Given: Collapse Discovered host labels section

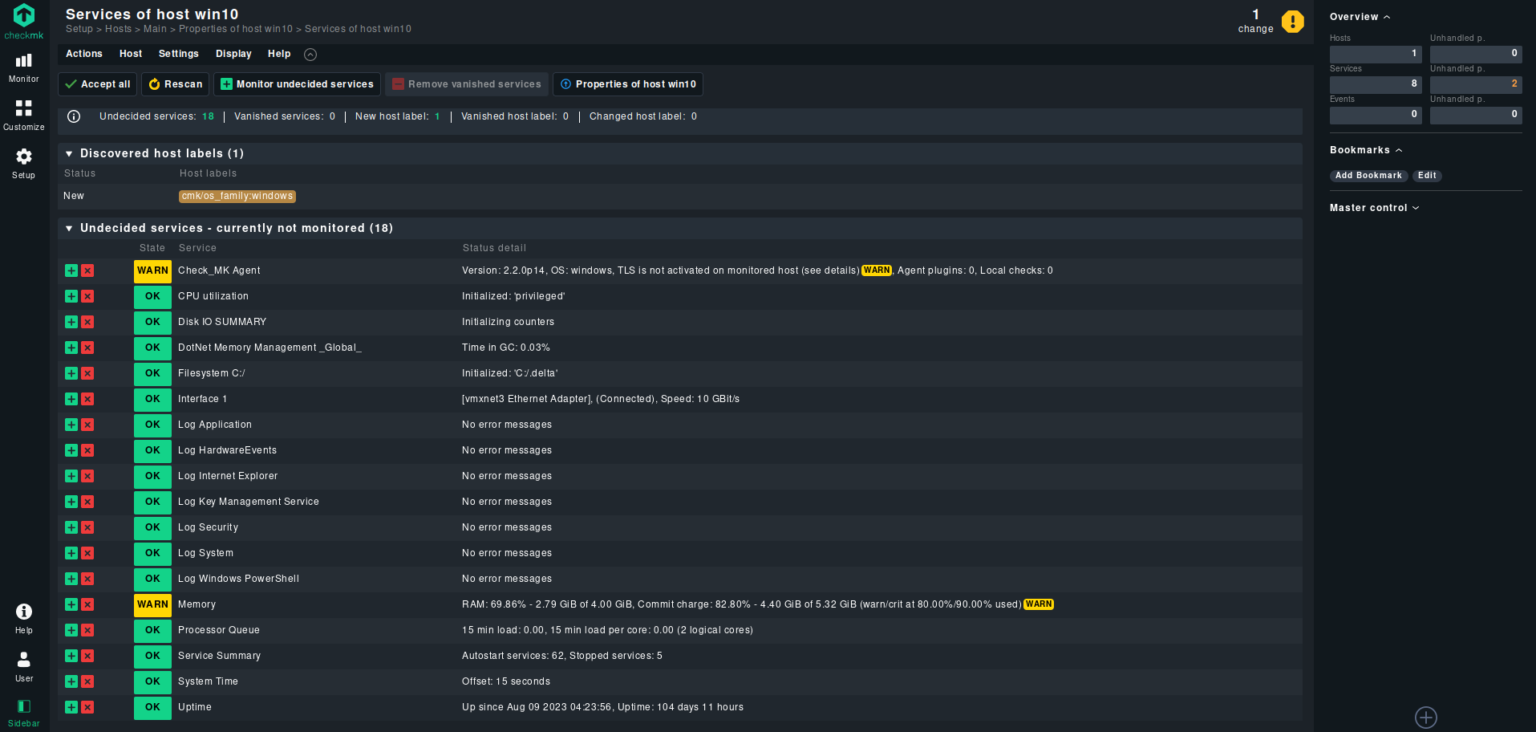Looking at the screenshot, I should pyautogui.click(x=69, y=154).
